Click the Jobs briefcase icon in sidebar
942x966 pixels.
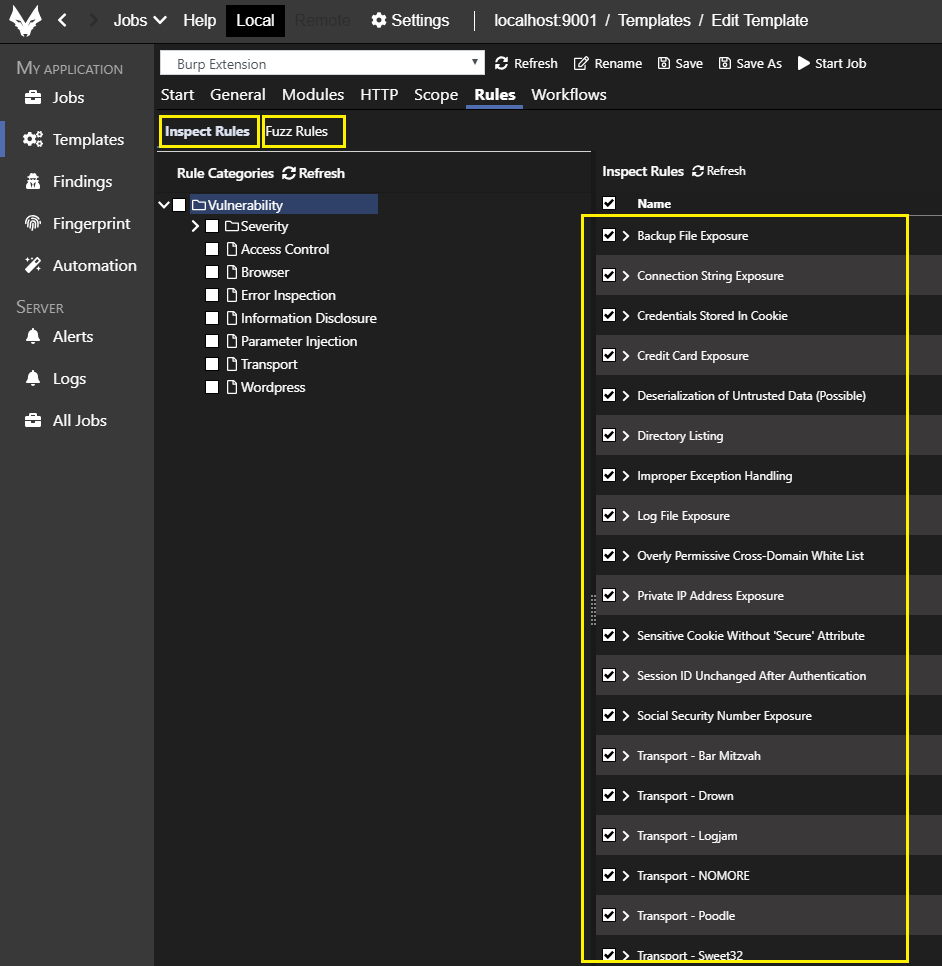33,97
